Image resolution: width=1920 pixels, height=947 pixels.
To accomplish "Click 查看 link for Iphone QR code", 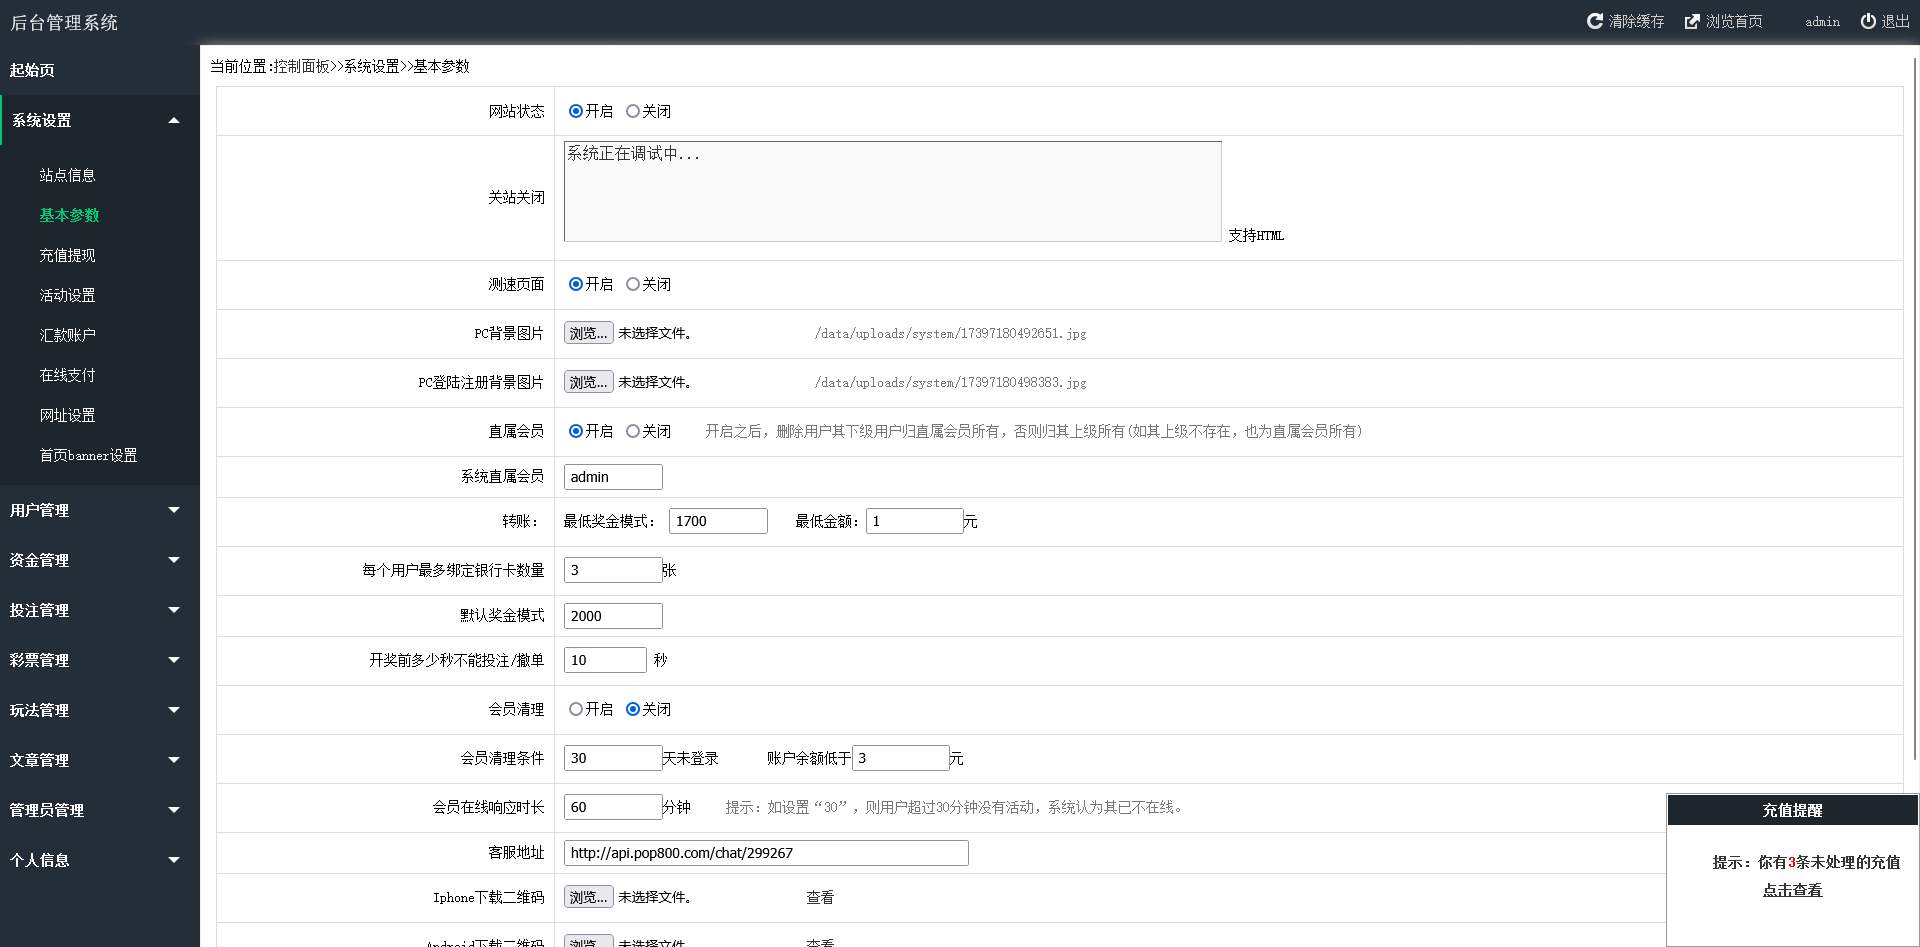I will [820, 897].
